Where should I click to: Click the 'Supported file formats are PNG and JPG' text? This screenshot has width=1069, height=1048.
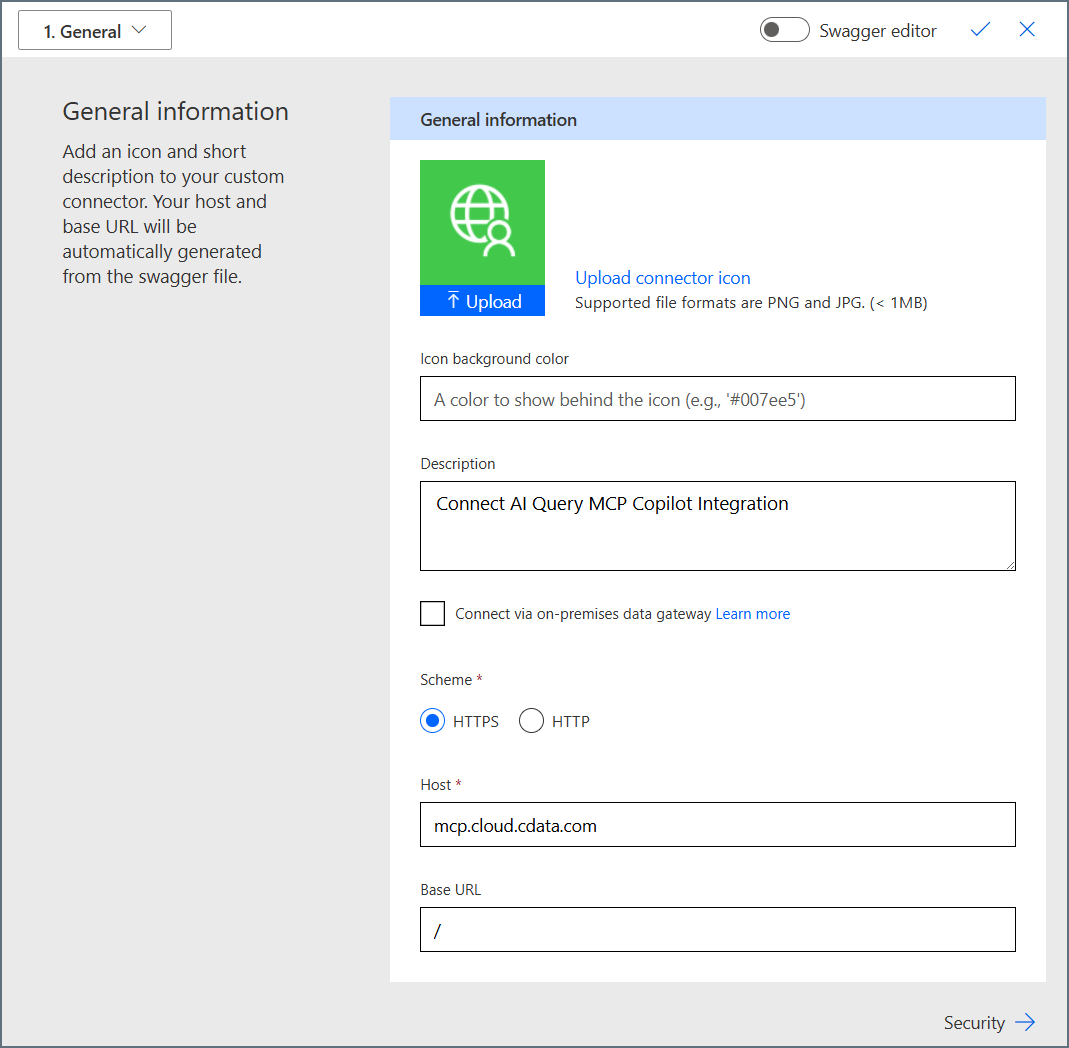pos(751,303)
